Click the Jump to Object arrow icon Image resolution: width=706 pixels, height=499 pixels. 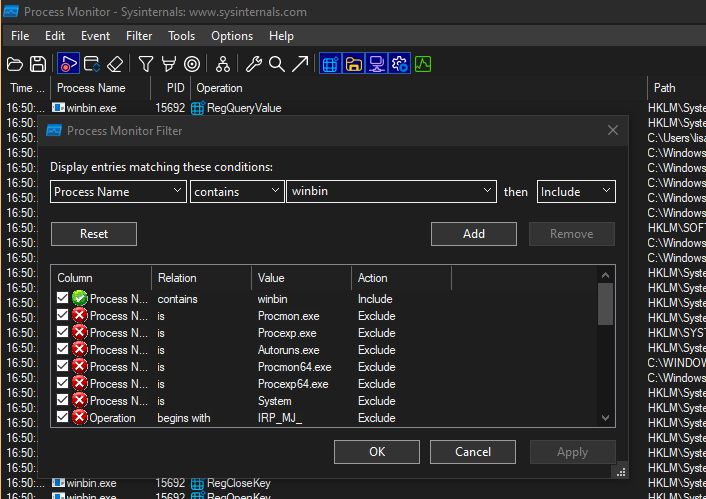(x=300, y=64)
